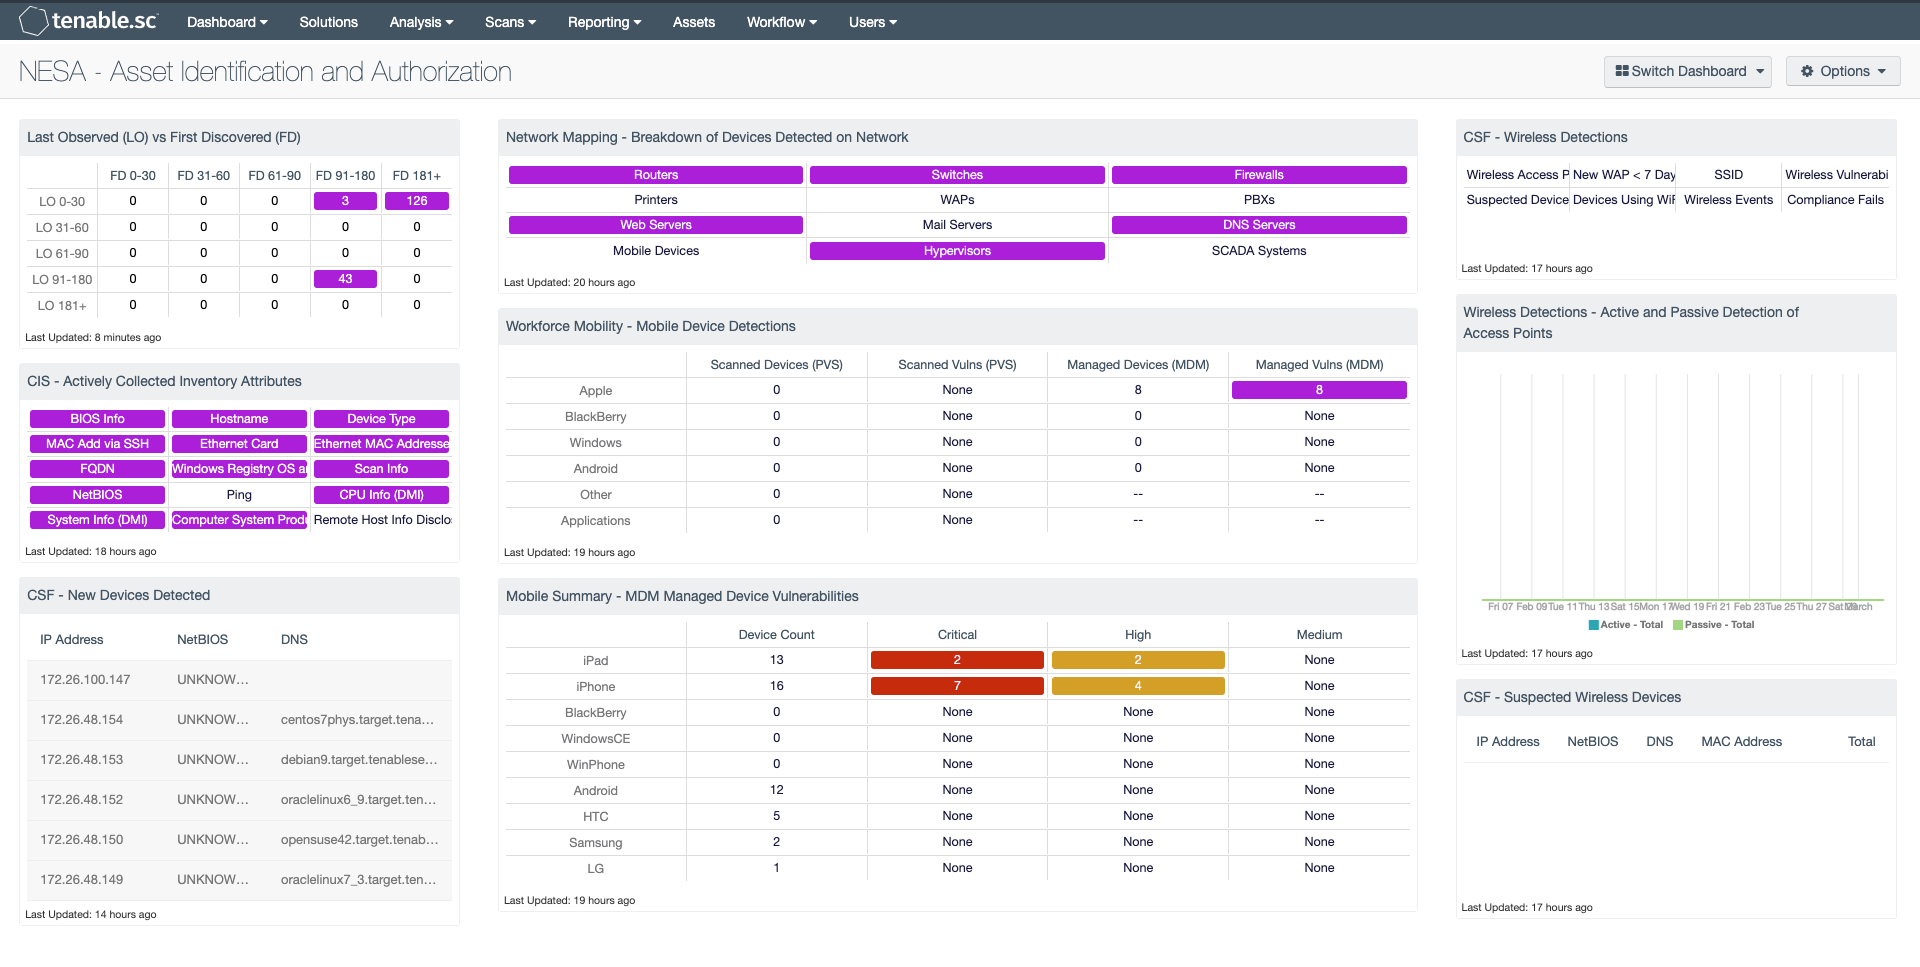Sort by MAC Address column header
Screen dimensions: 1920x967
click(x=1741, y=742)
